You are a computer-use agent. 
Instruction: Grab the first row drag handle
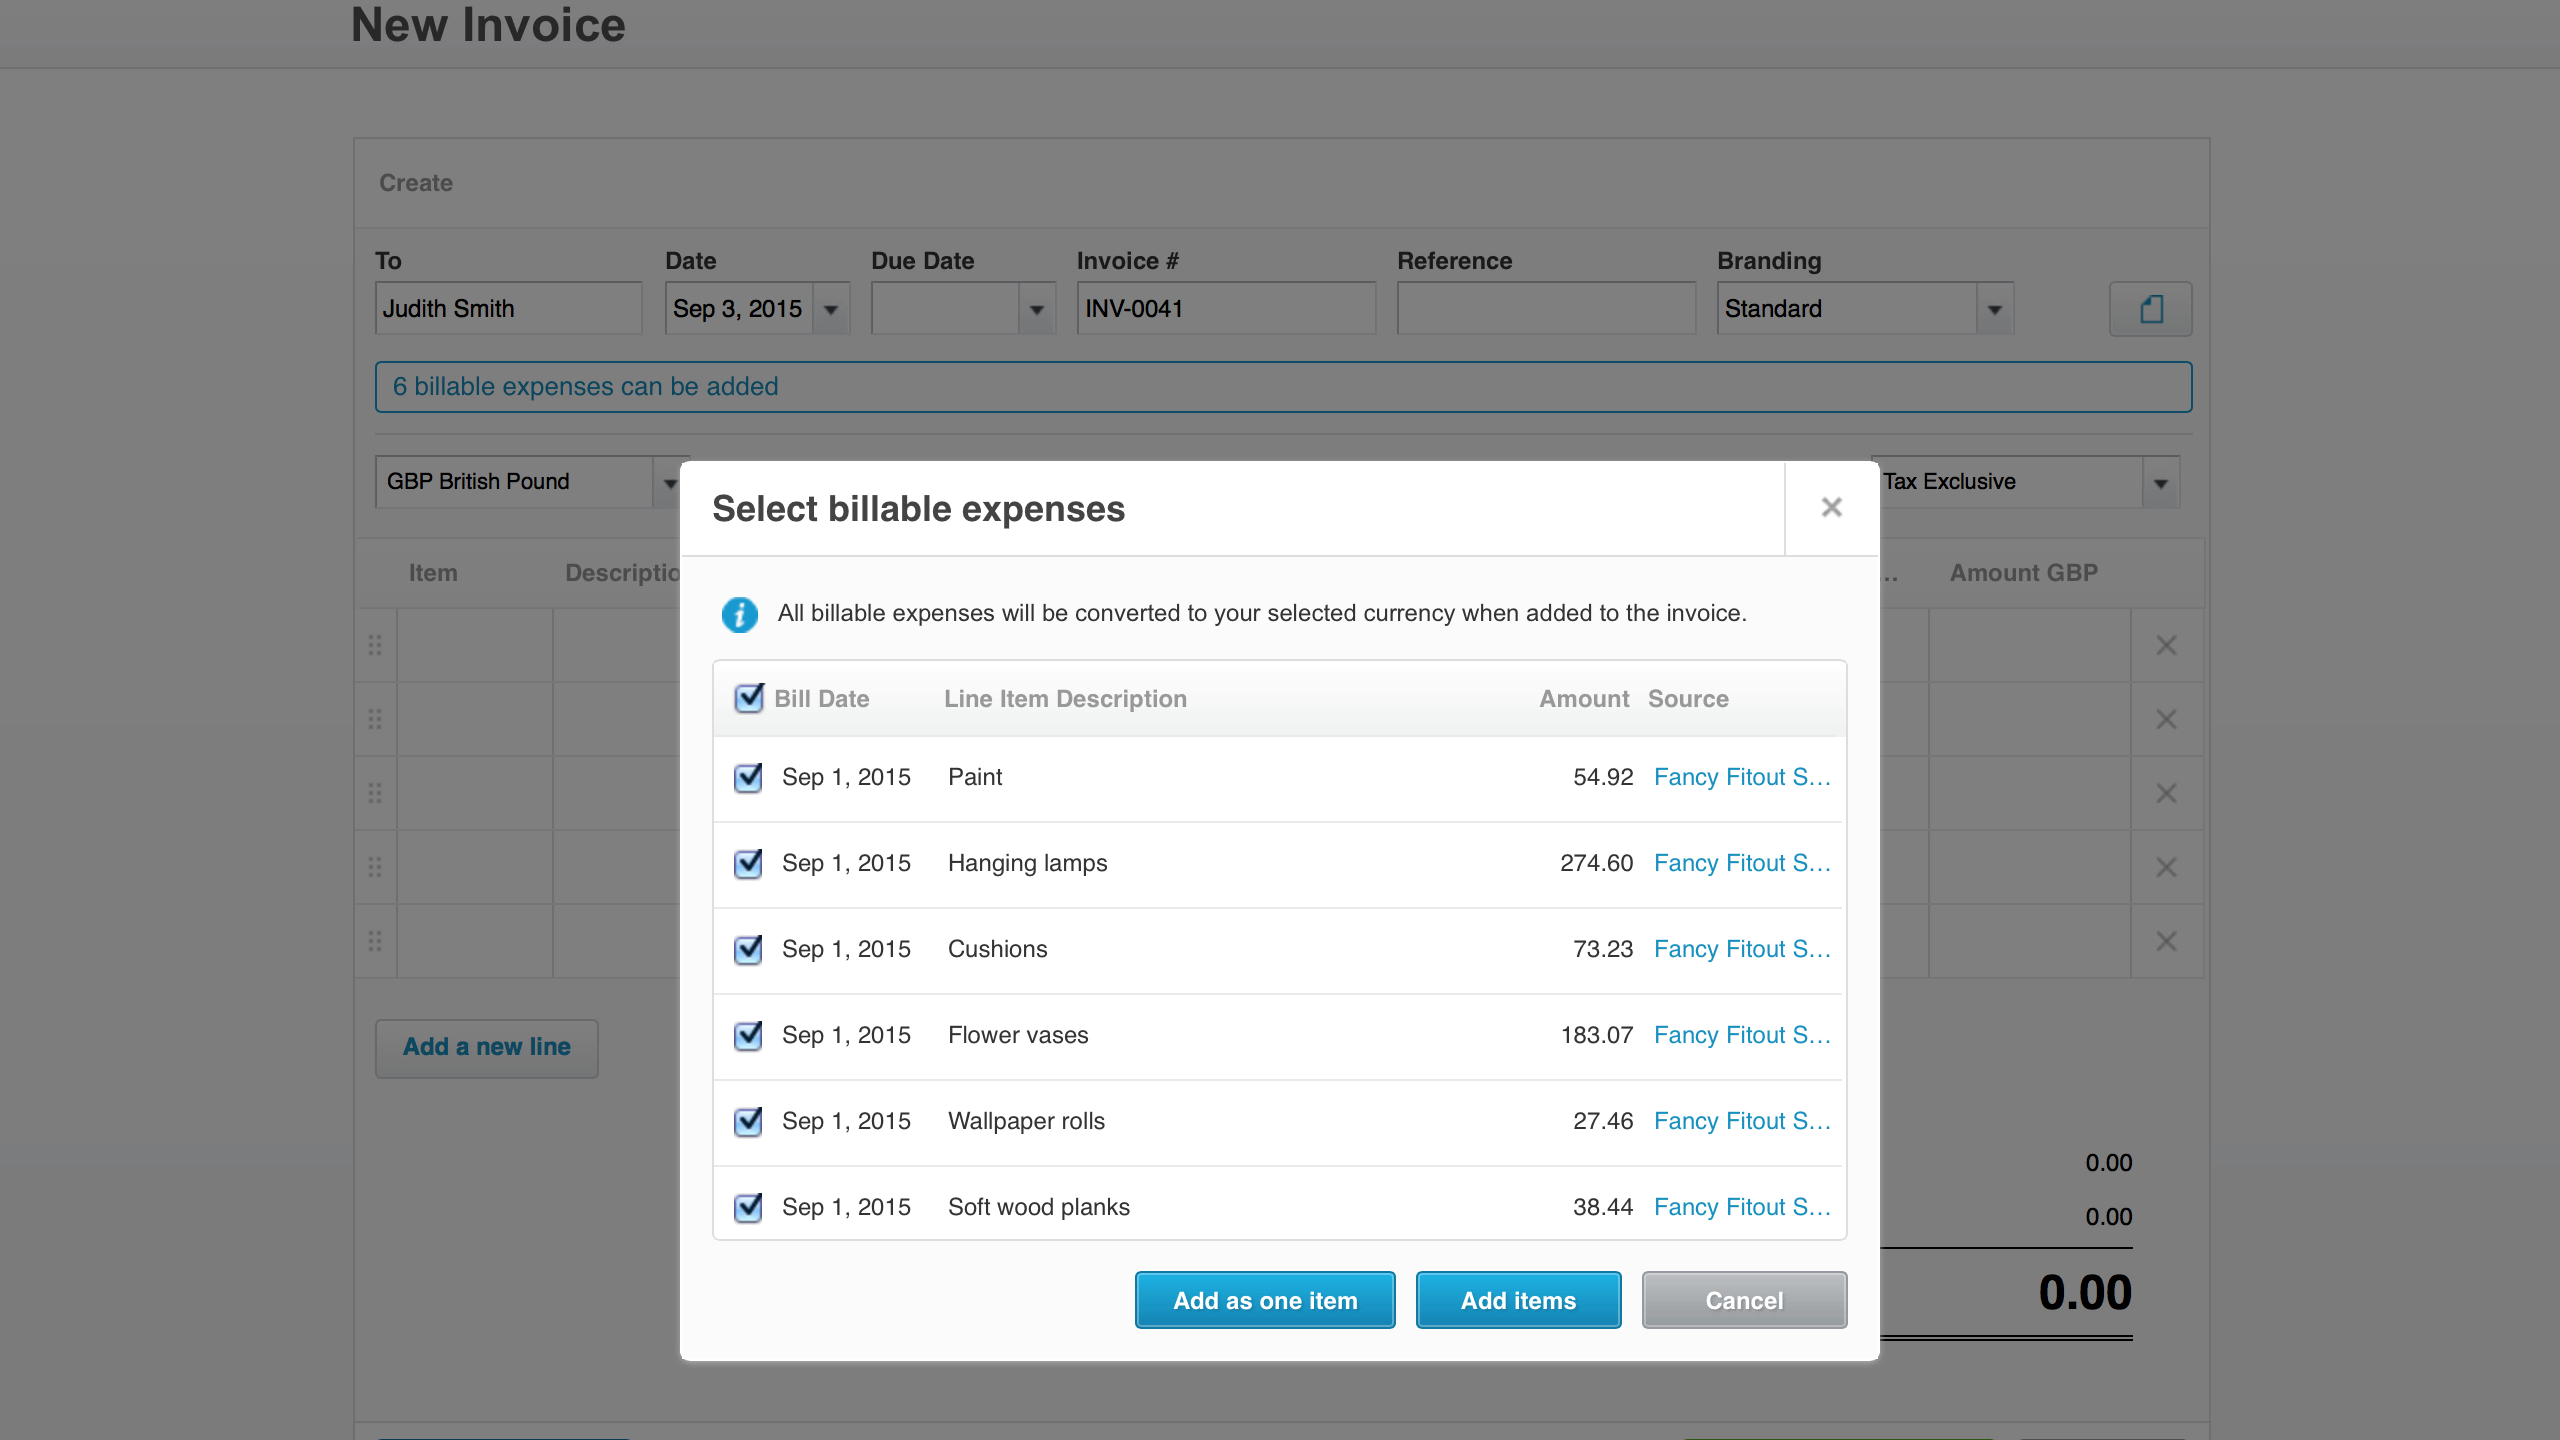(375, 646)
